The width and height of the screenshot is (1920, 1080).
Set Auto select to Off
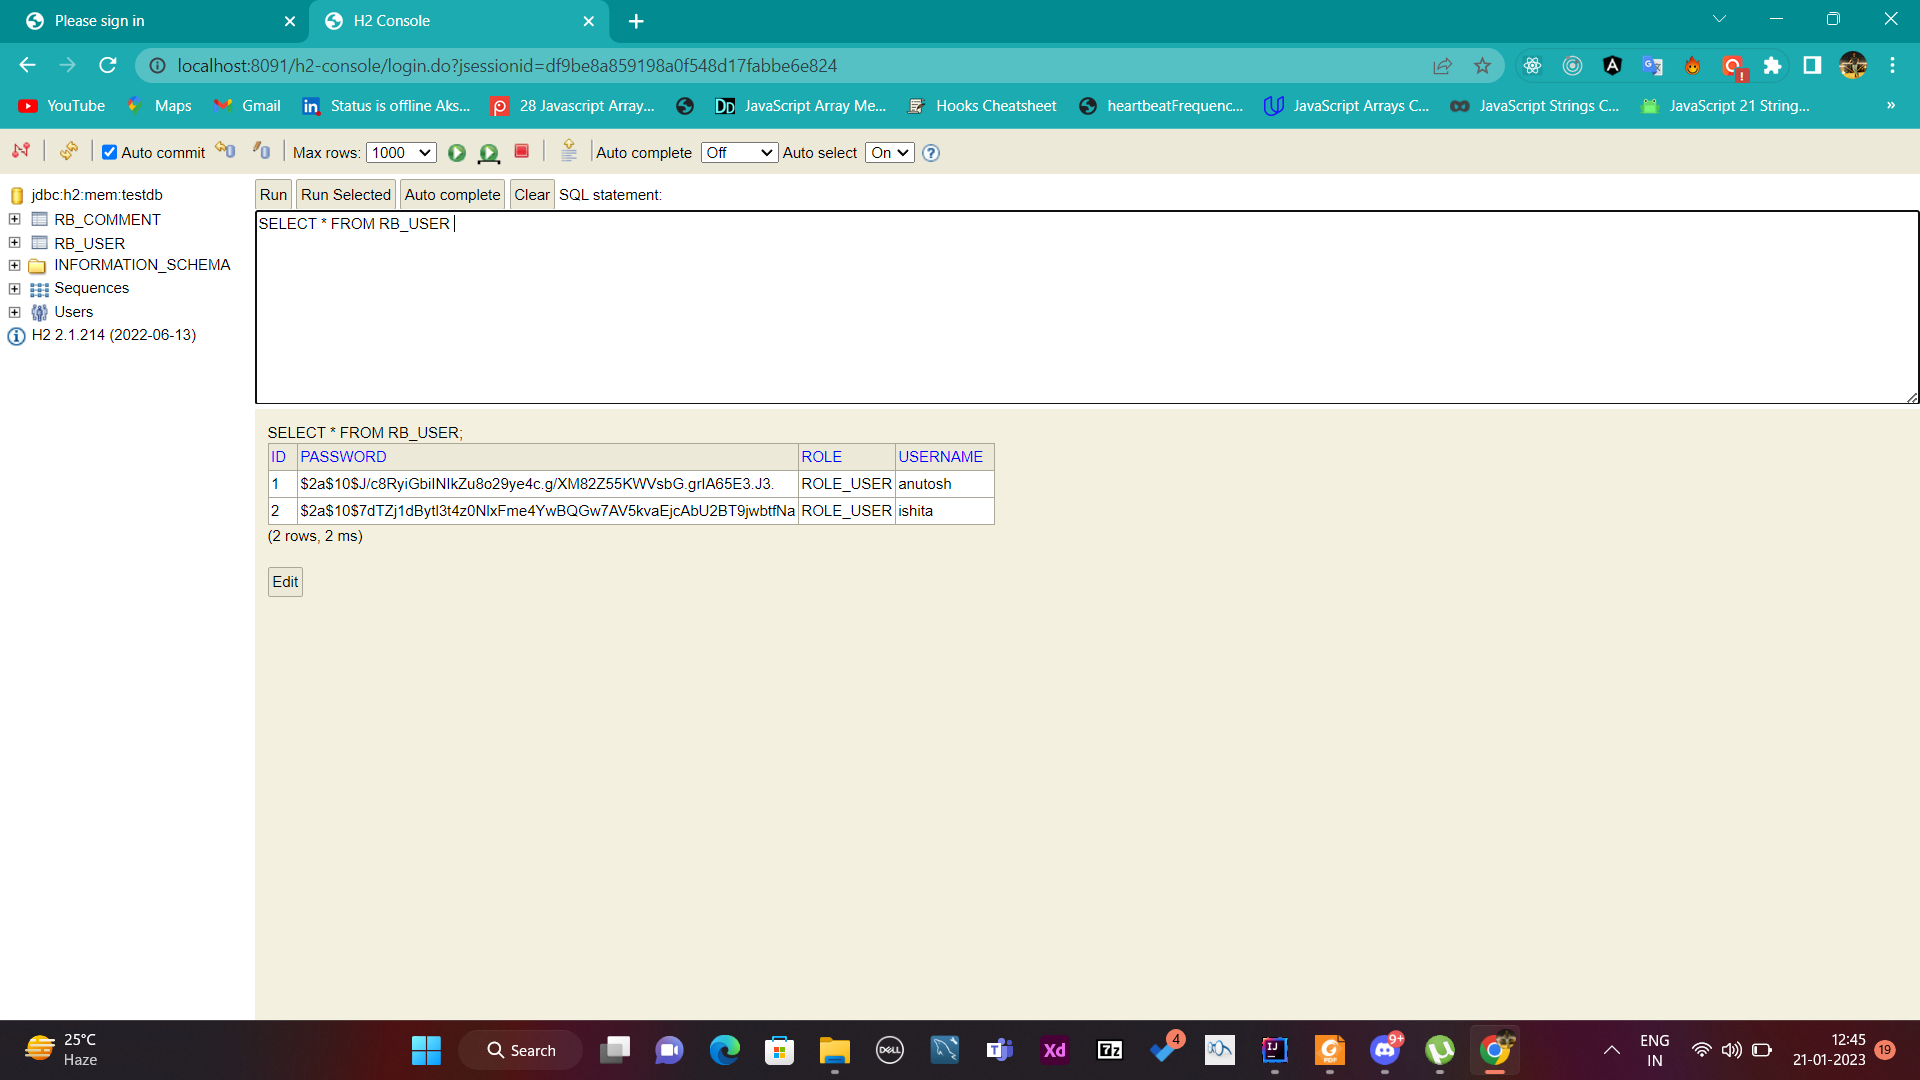[888, 152]
